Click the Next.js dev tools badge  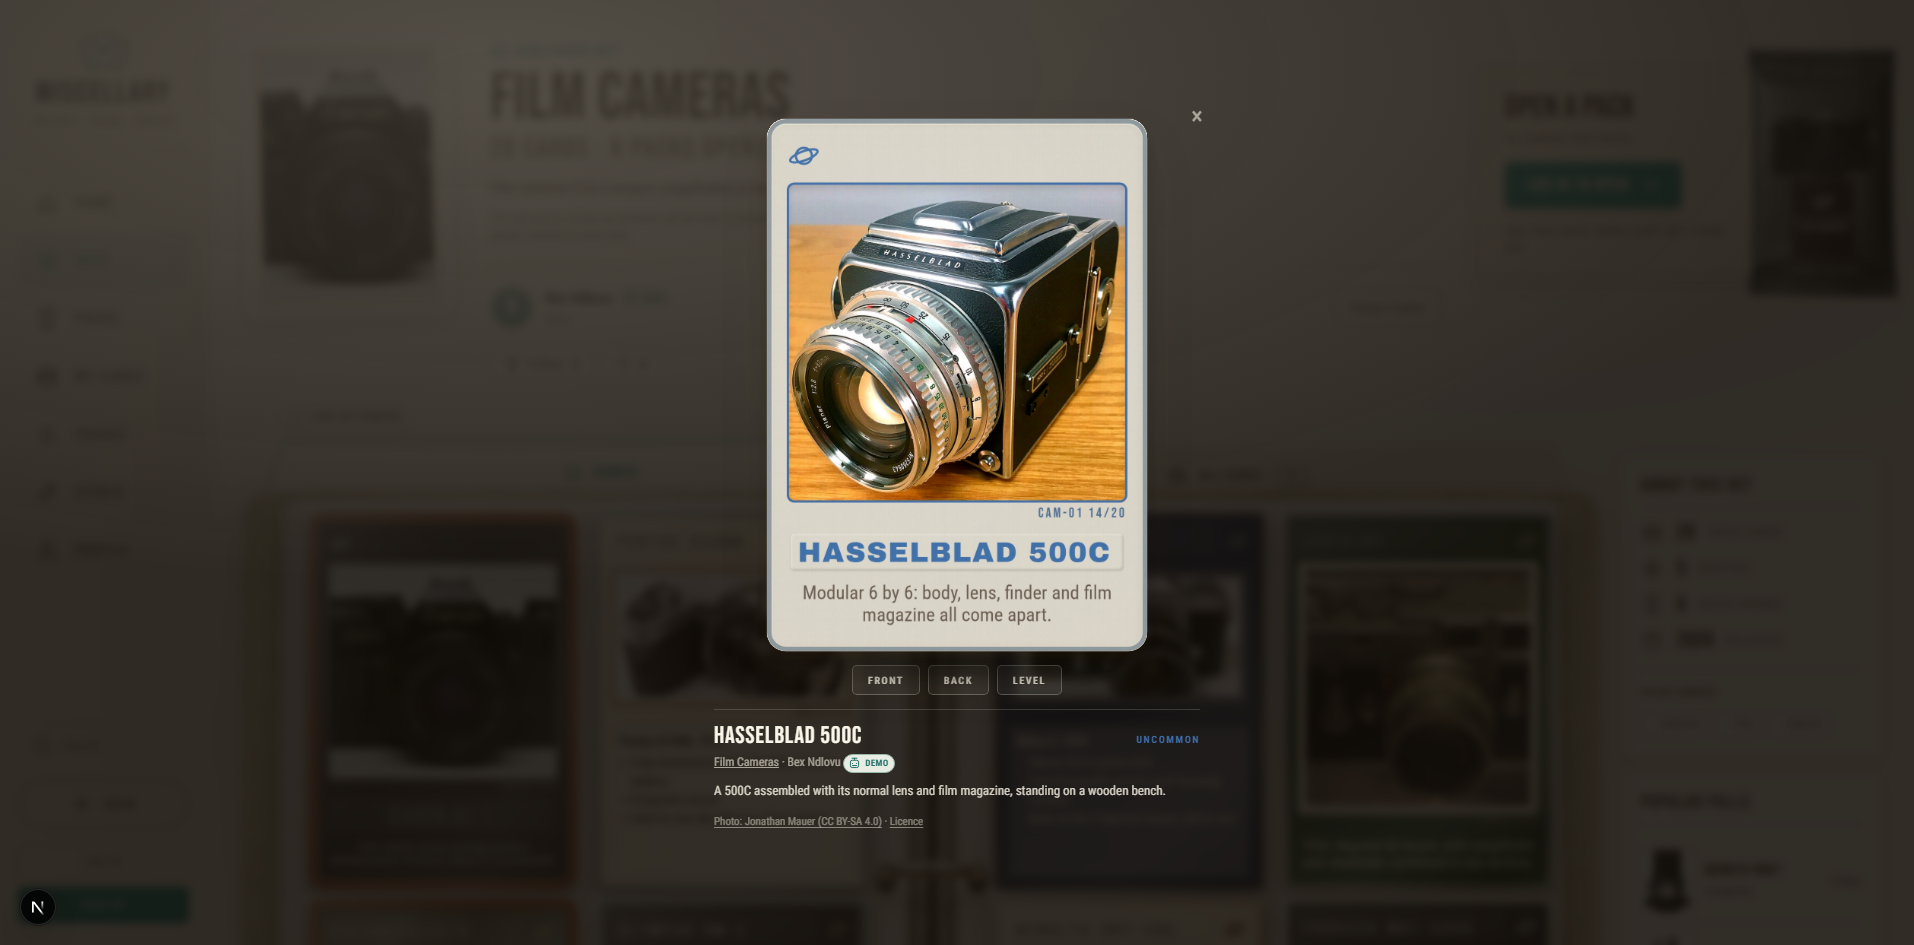click(x=38, y=907)
